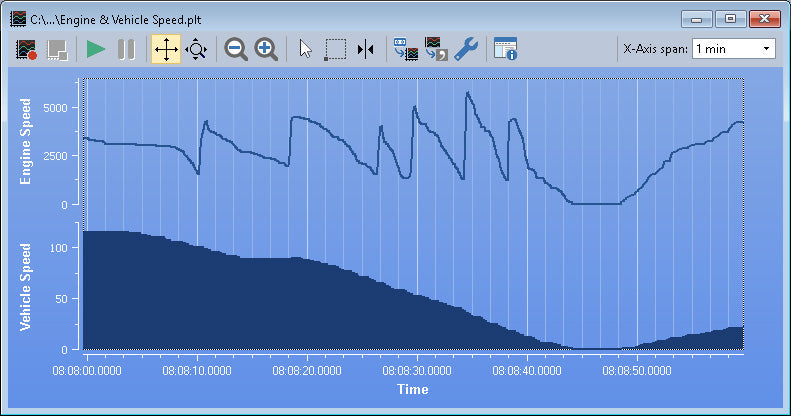Click the plot file icon in title bar
Viewport: 791px width, 416px height.
point(18,20)
